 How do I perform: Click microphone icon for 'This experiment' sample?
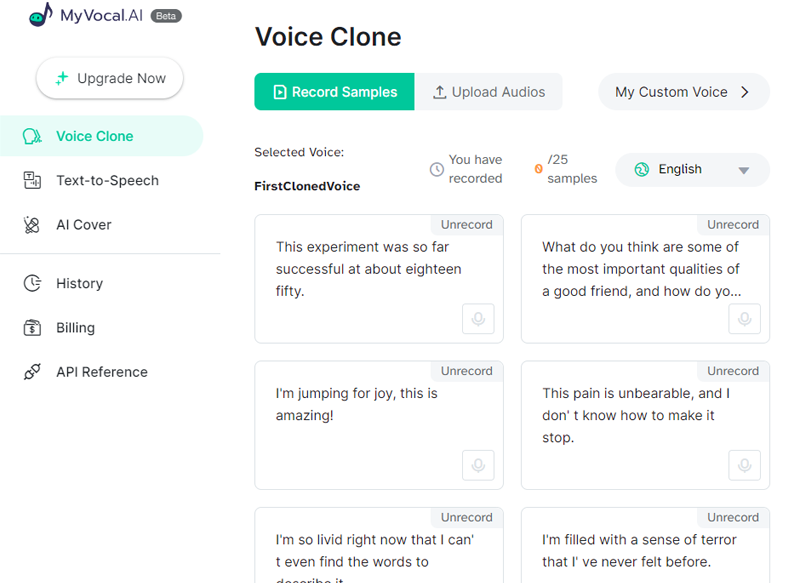click(x=478, y=319)
